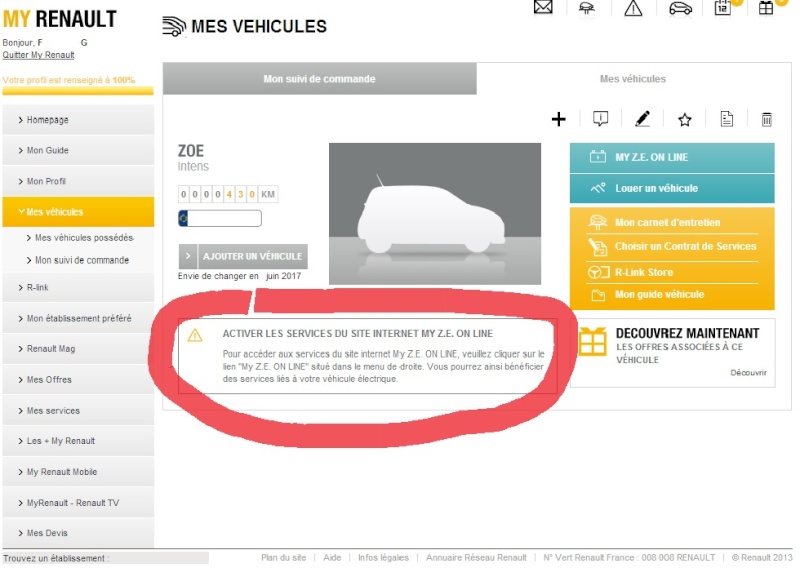The image size is (800, 568).
Task: Click the profile completion progress bar
Action: click(78, 91)
